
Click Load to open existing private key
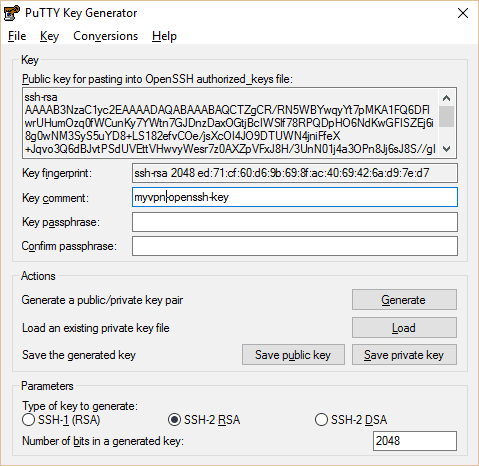(404, 328)
